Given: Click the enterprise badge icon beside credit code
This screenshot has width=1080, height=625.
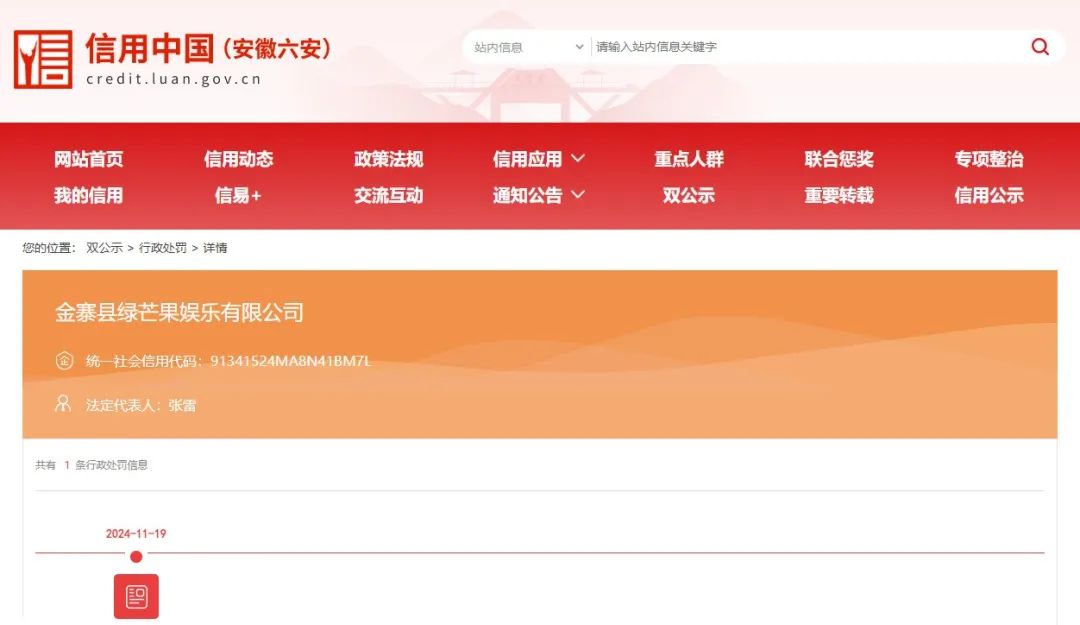Looking at the screenshot, I should point(64,360).
